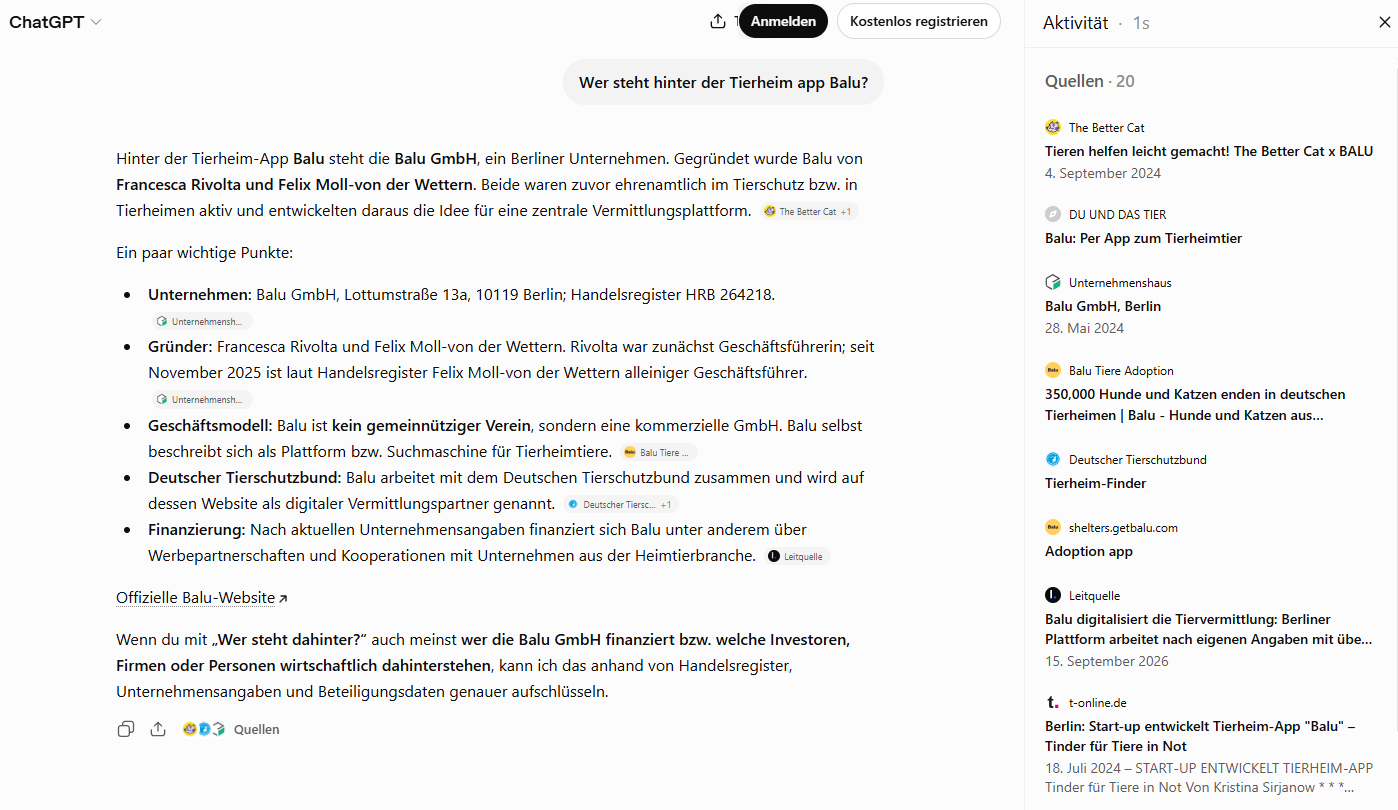Click the Anmelden button
Viewport: 1398px width, 810px height.
(x=783, y=21)
